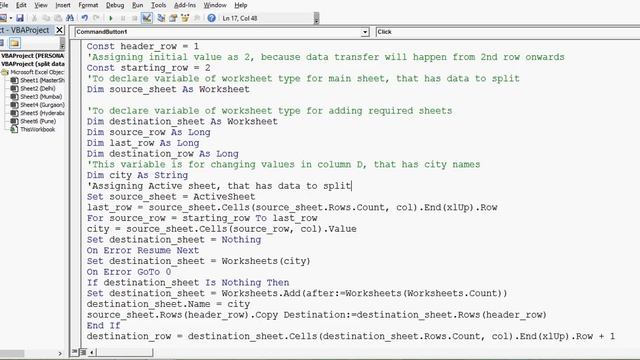Viewport: 640px width, 360px height.
Task: Toggle Design Mode icon
Action: click(147, 18)
